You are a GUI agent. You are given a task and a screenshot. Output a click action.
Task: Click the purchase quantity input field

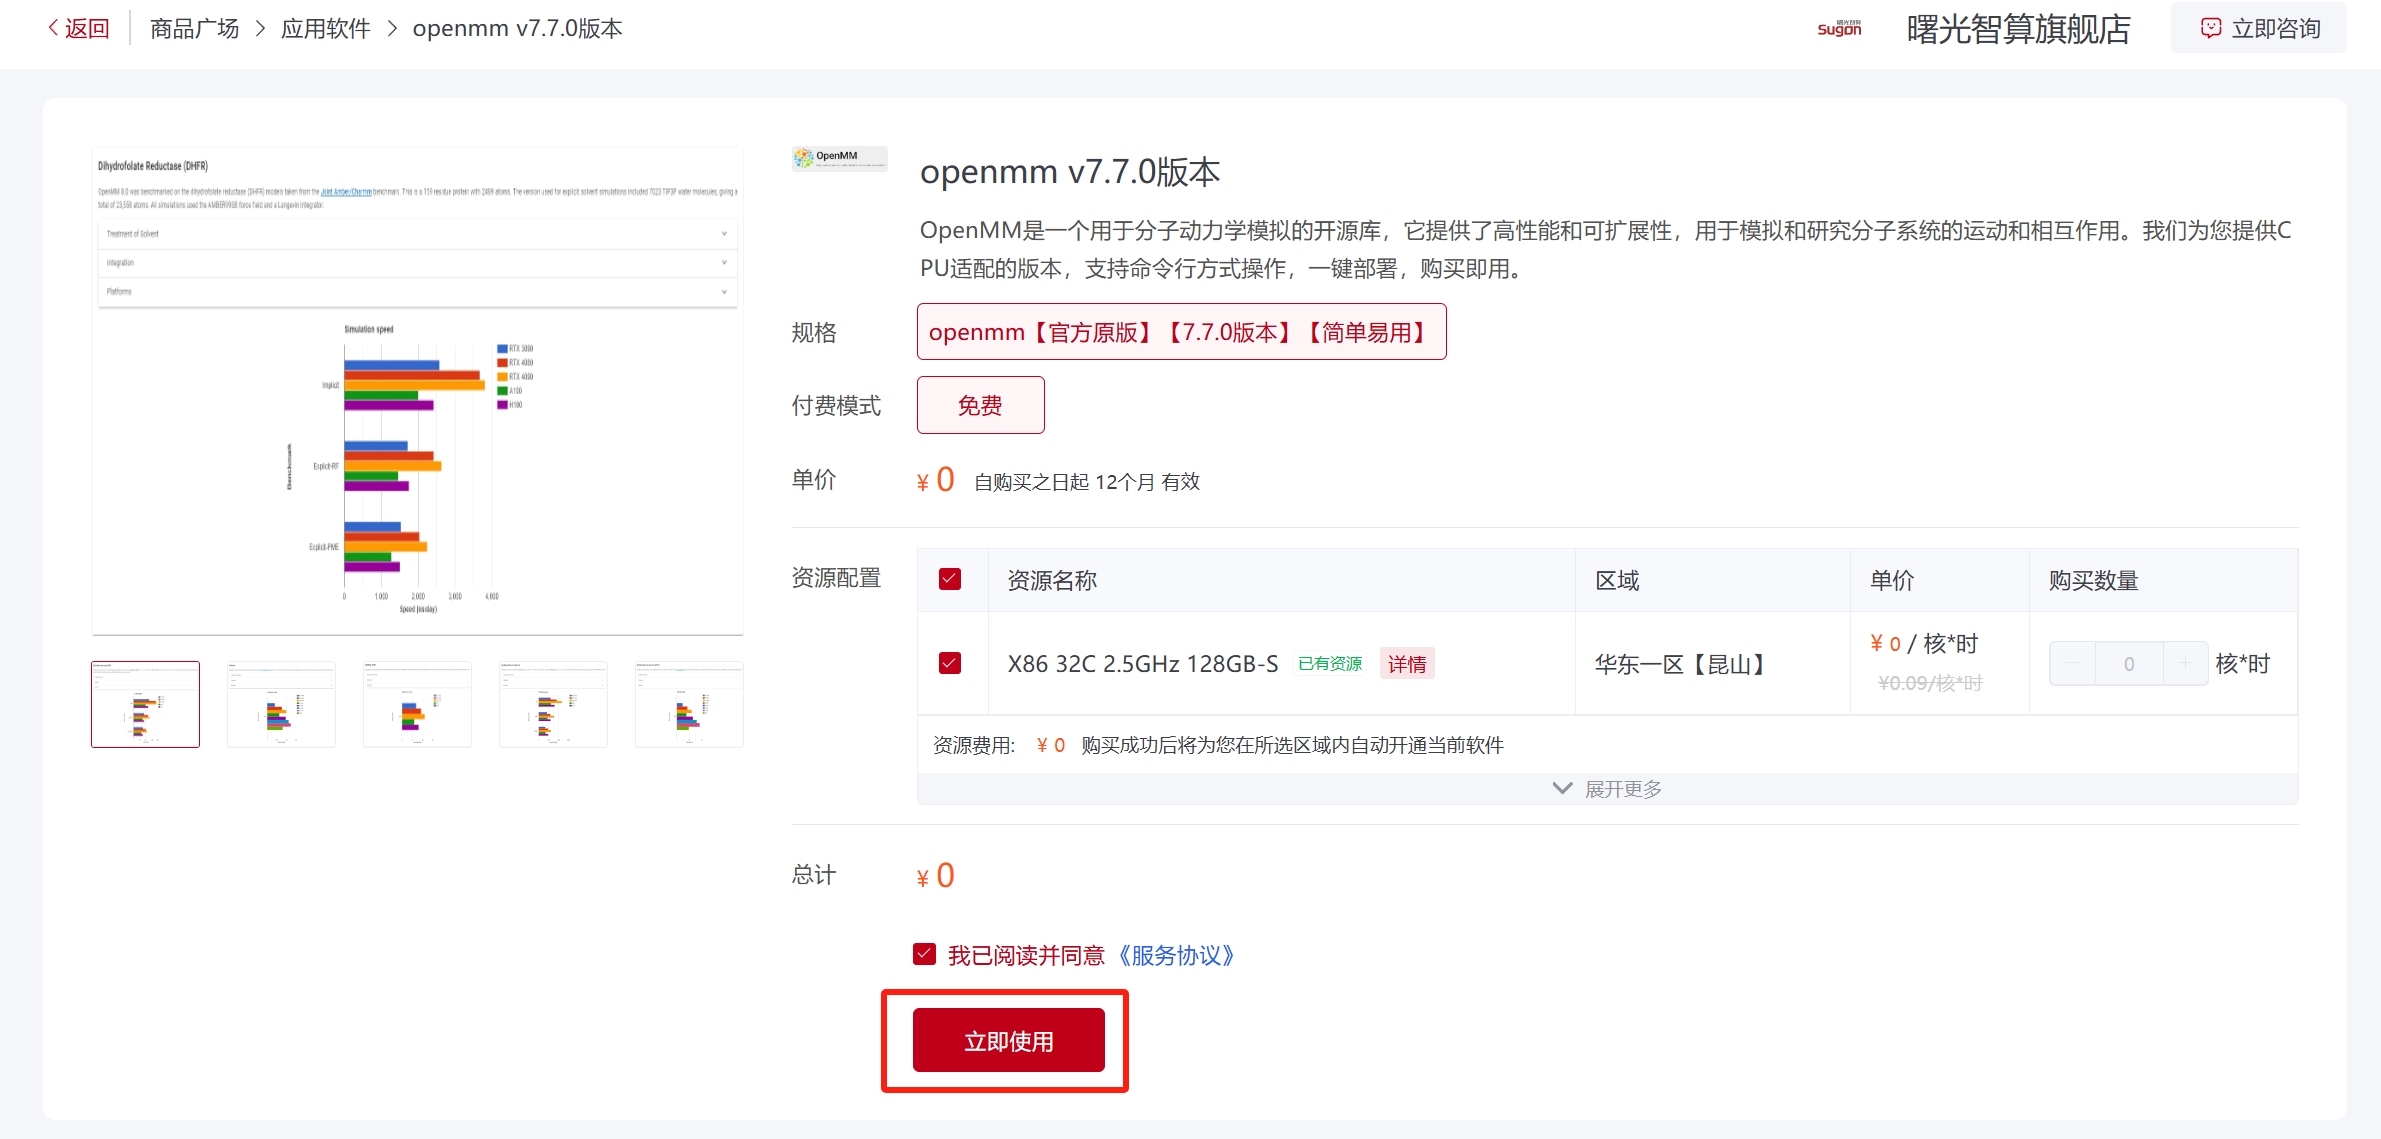coord(2128,664)
